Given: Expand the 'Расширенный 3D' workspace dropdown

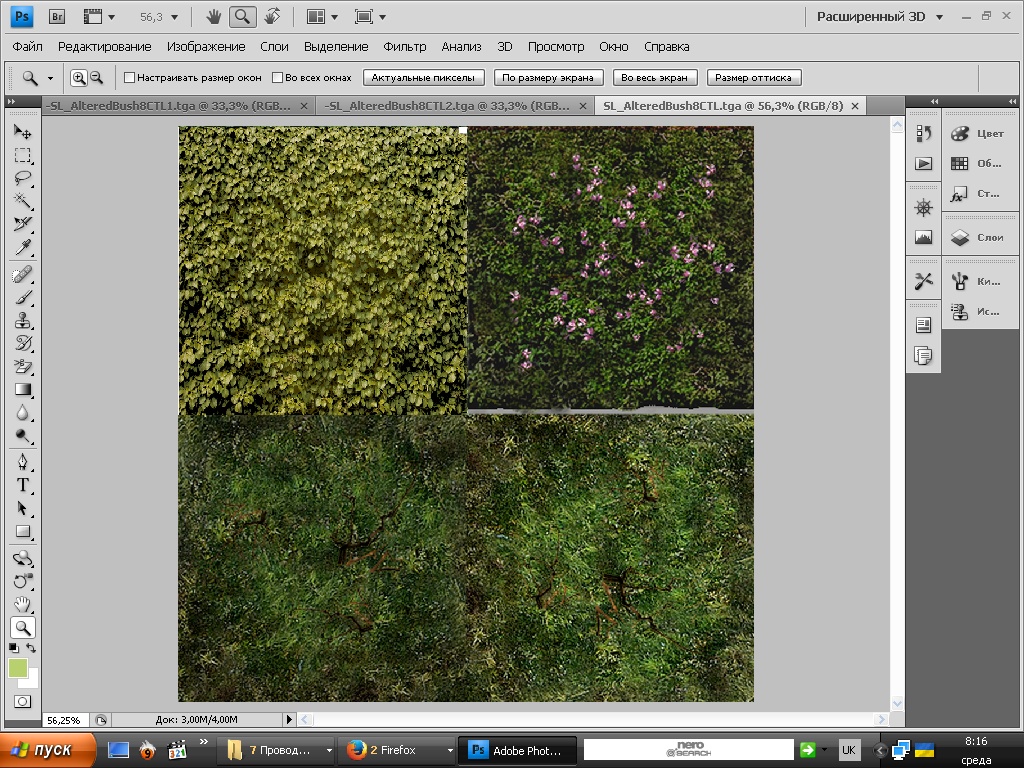Looking at the screenshot, I should coord(939,17).
